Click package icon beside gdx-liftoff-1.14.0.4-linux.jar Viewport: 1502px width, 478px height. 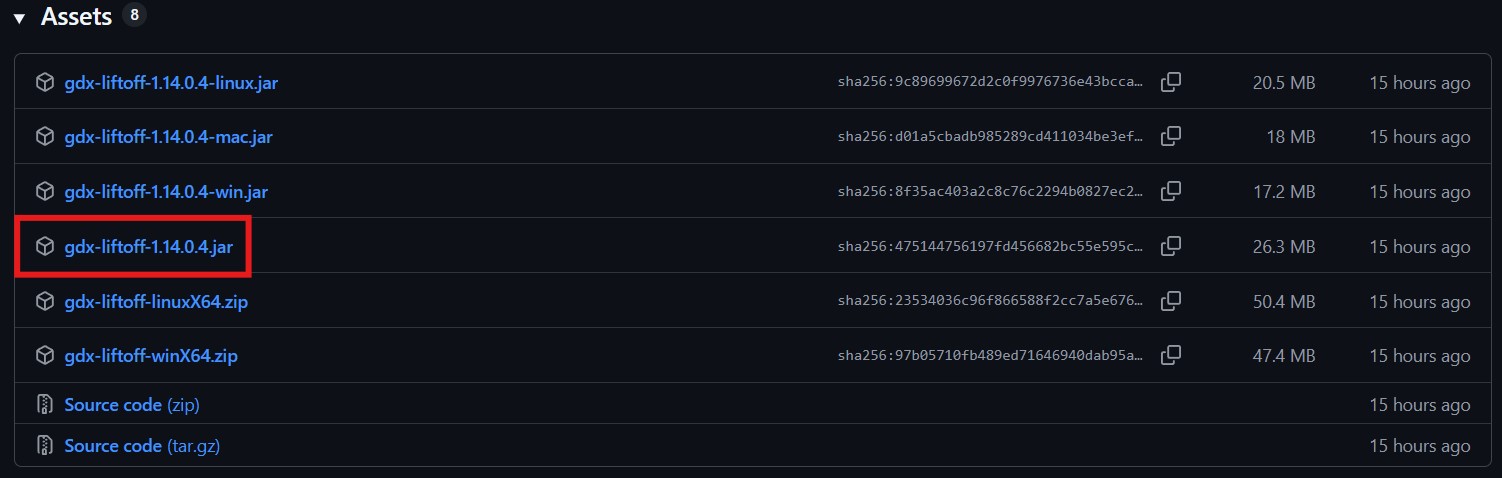(44, 83)
